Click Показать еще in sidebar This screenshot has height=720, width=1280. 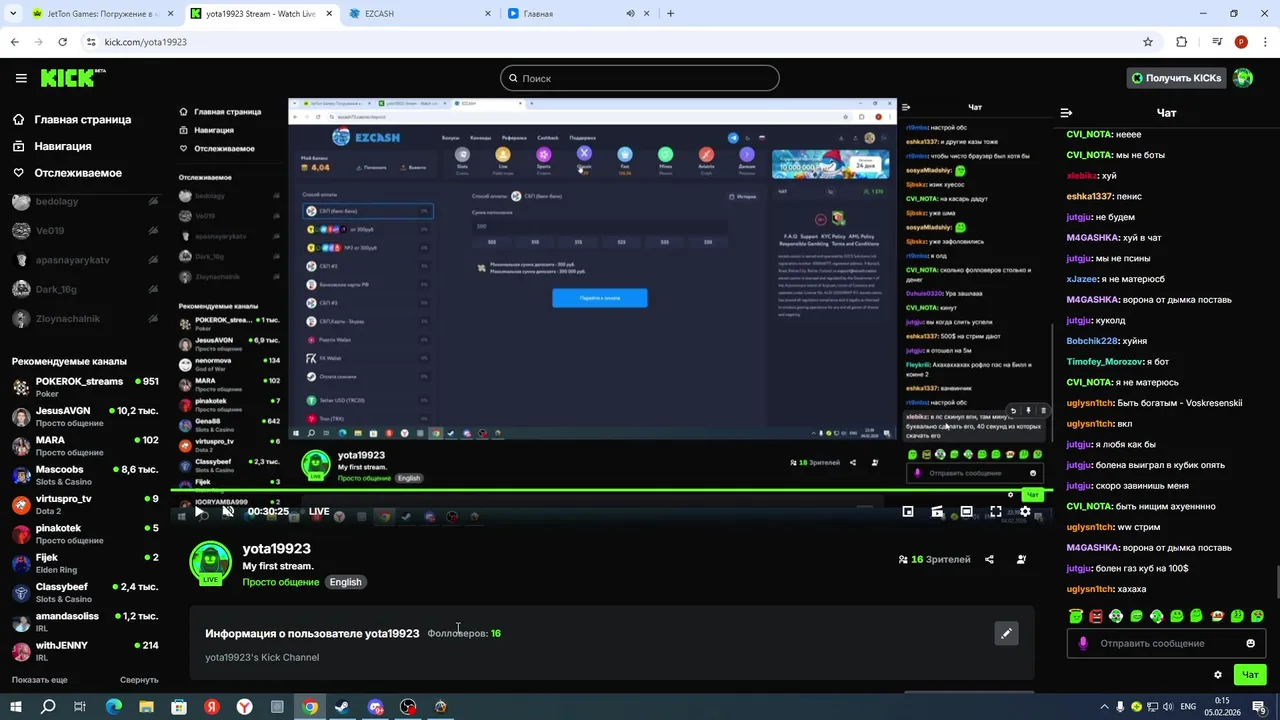(x=40, y=680)
